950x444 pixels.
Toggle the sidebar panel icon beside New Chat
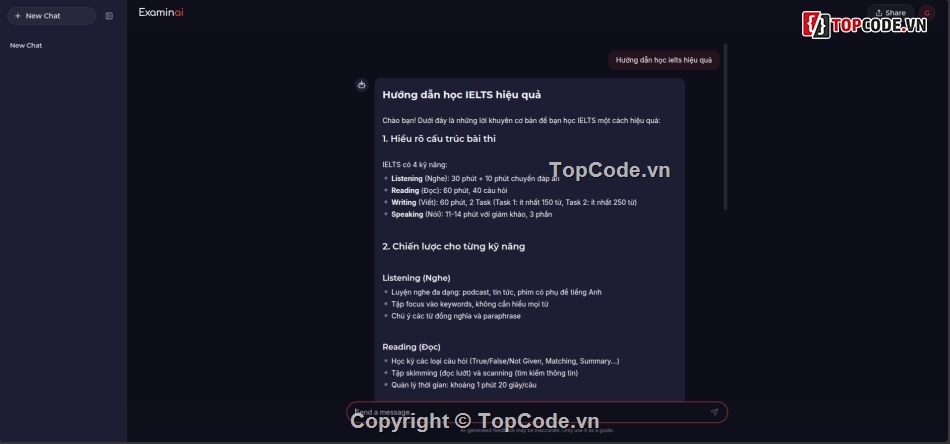pos(109,16)
